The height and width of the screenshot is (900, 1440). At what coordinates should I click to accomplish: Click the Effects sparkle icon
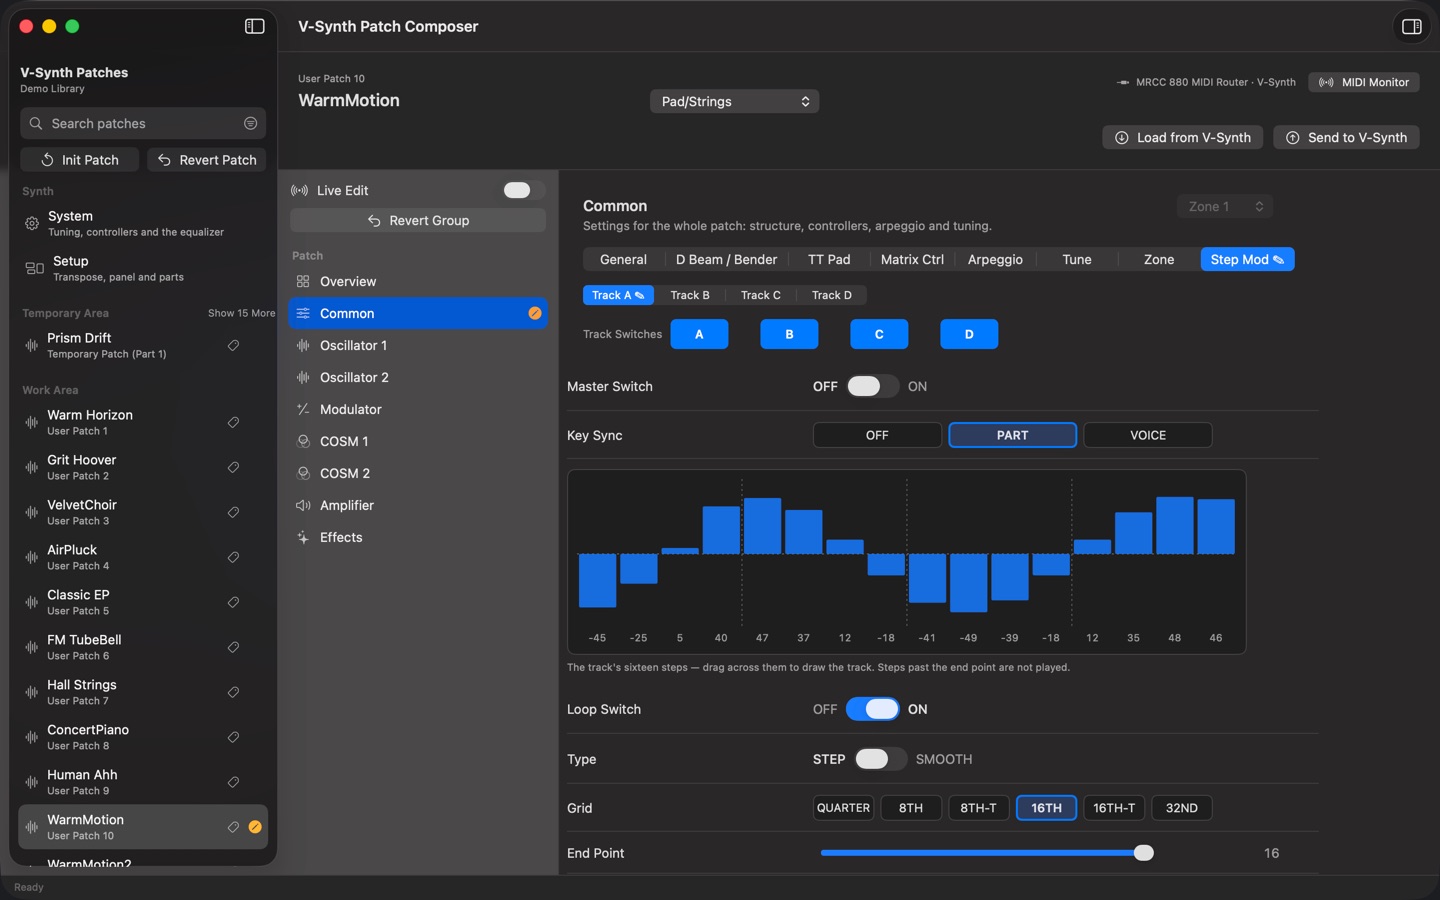click(x=303, y=537)
